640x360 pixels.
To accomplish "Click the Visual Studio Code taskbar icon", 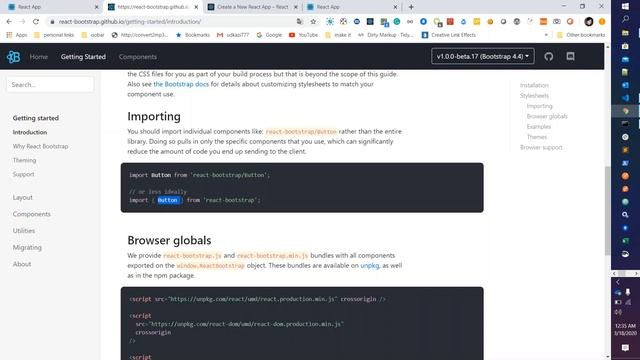I will click(625, 98).
